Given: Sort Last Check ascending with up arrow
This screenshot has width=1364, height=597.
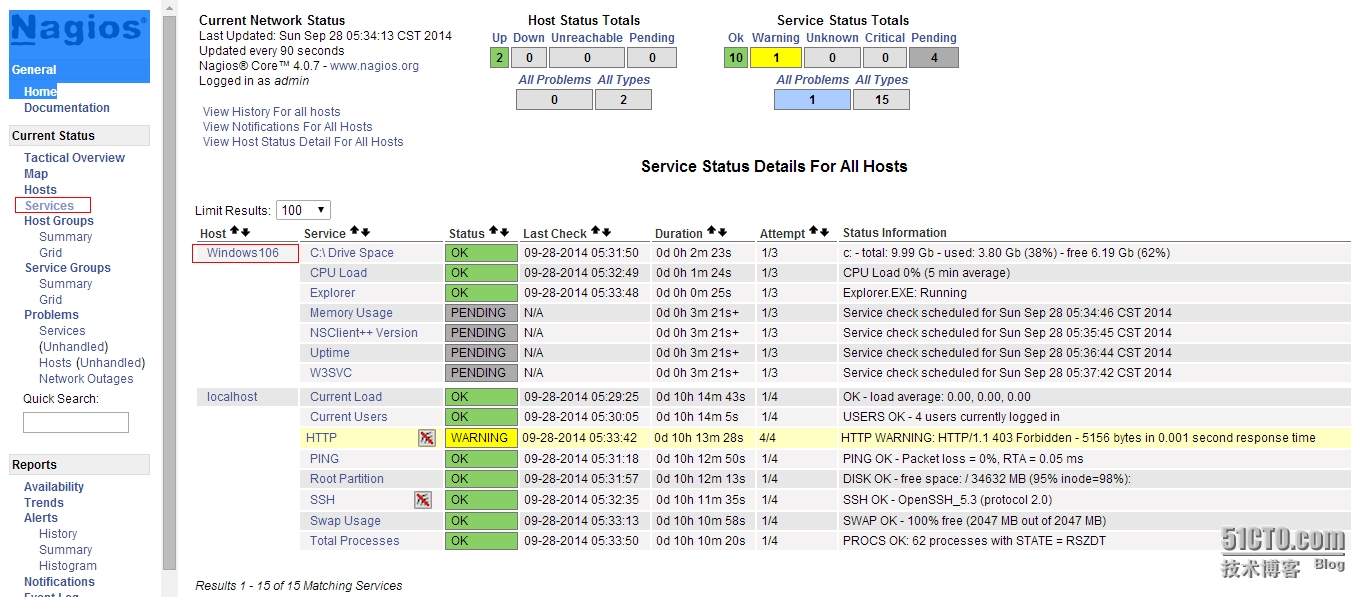Looking at the screenshot, I should coord(596,232).
